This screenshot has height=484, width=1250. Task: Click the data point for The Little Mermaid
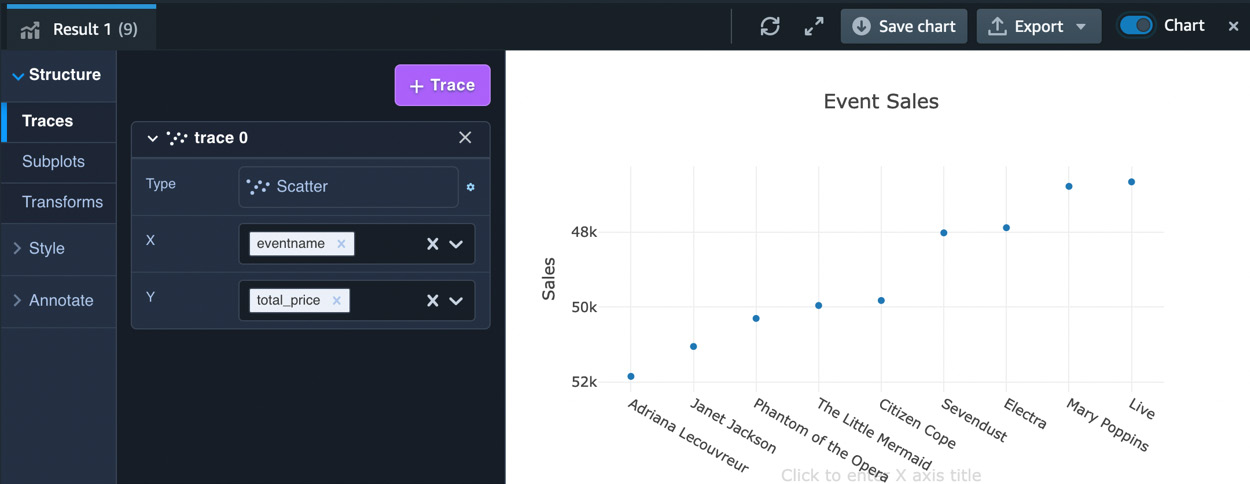pyautogui.click(x=818, y=305)
